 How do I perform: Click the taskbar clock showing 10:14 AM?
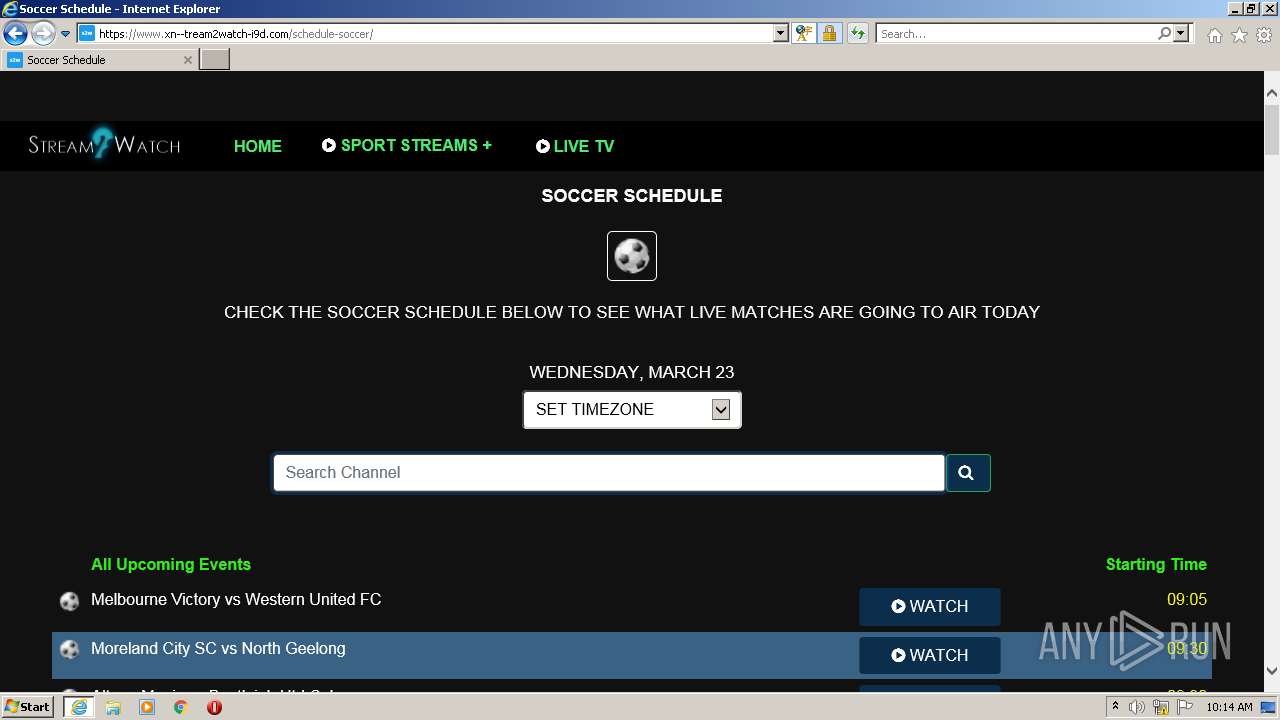[1229, 707]
